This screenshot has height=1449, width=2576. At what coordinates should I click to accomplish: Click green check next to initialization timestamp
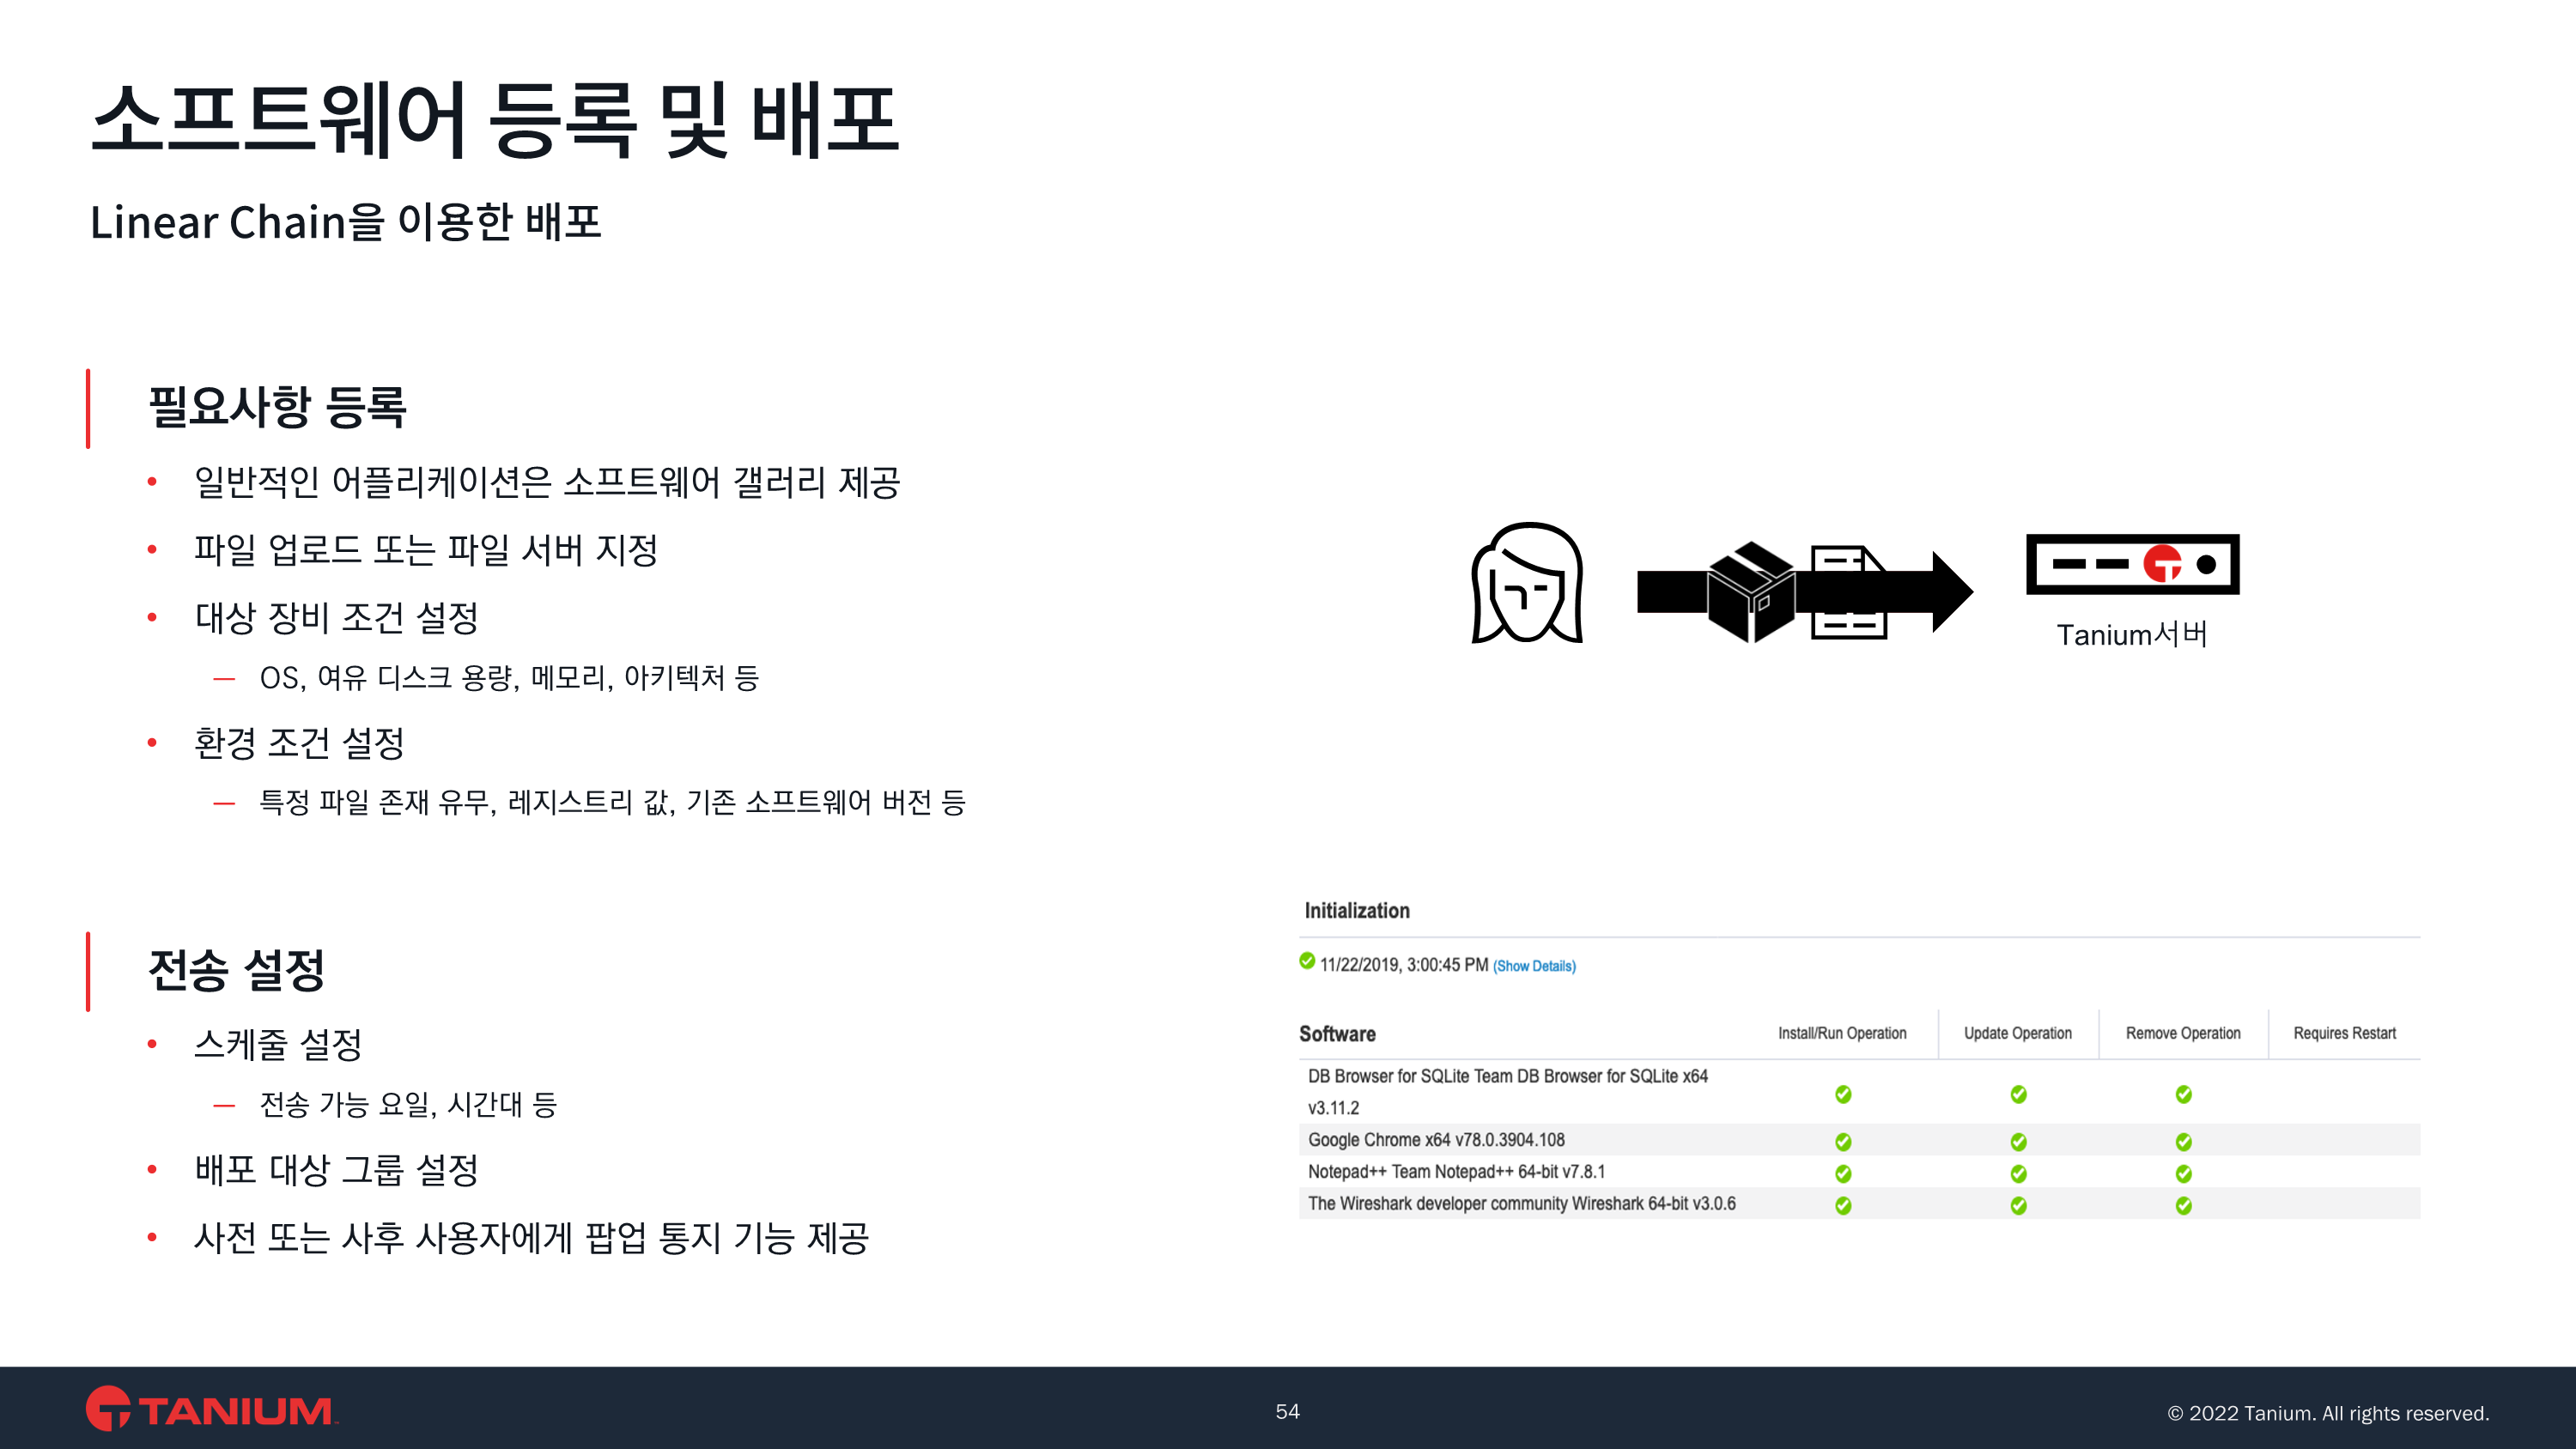1307,961
